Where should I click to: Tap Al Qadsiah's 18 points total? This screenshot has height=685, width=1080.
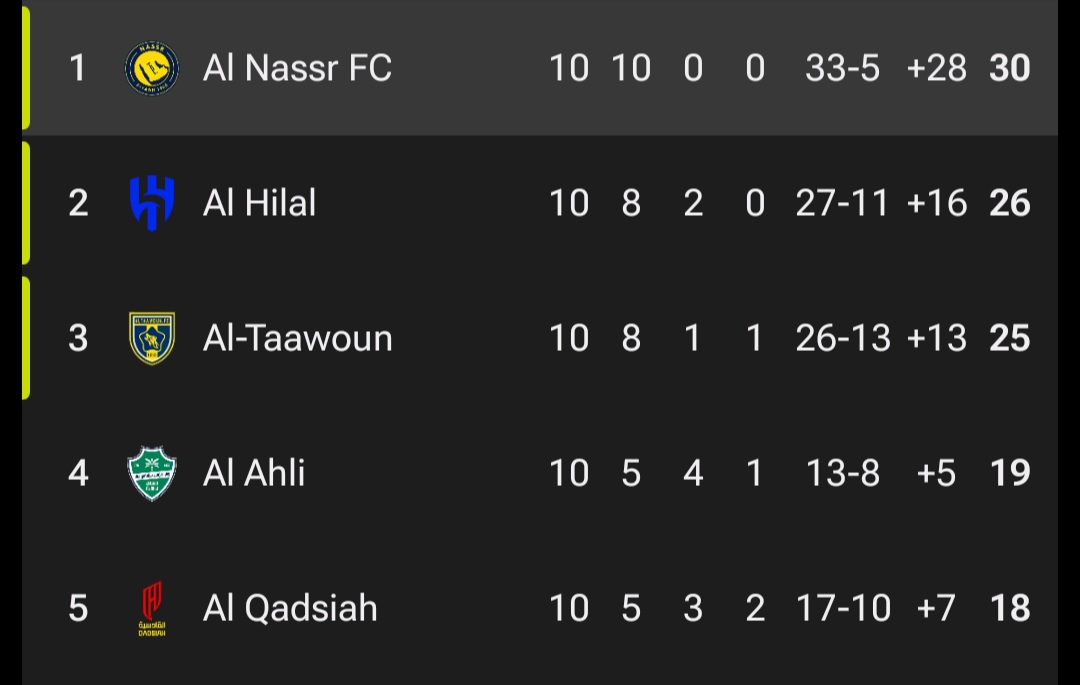click(x=1009, y=608)
